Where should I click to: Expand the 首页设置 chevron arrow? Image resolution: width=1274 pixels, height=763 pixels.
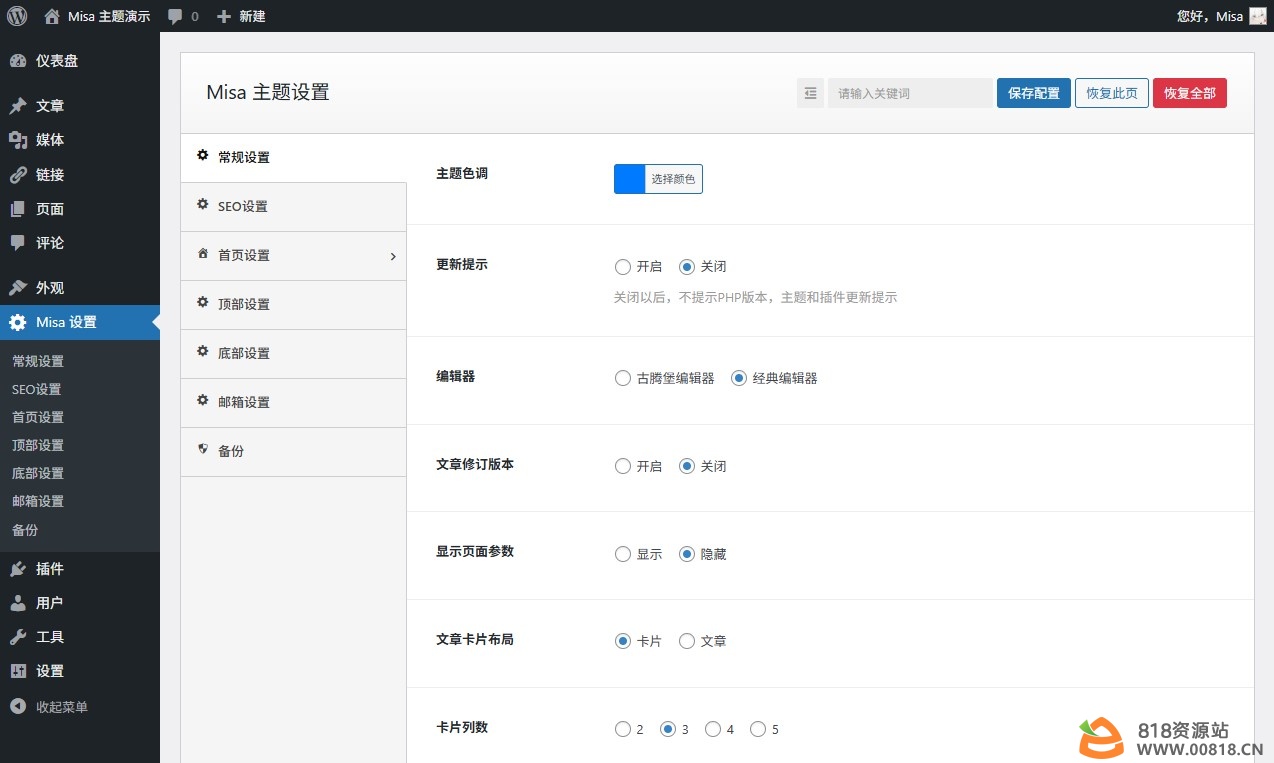coord(393,256)
